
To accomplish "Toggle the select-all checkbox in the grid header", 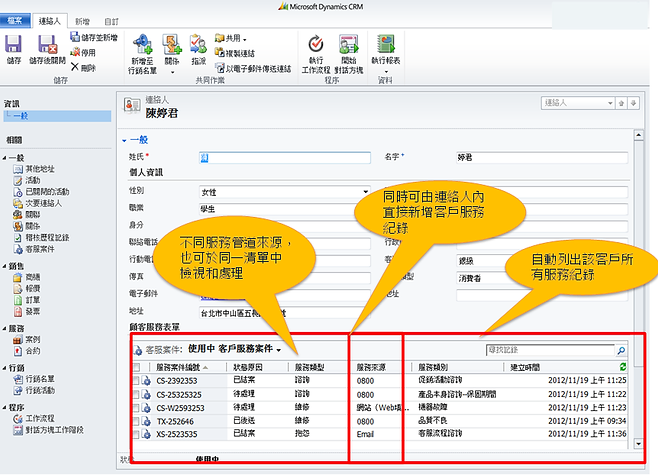I will (136, 368).
